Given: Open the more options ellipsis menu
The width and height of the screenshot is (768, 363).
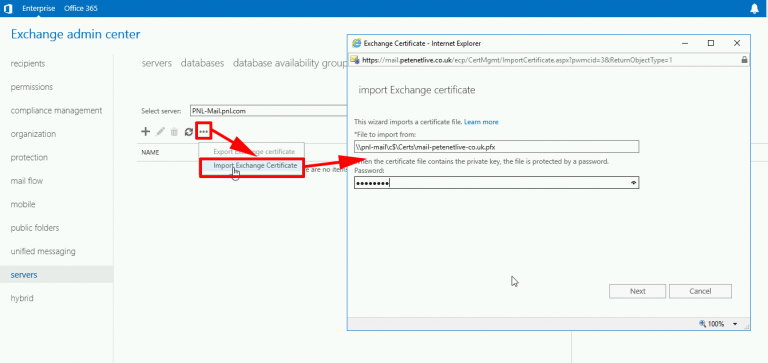Looking at the screenshot, I should [203, 131].
